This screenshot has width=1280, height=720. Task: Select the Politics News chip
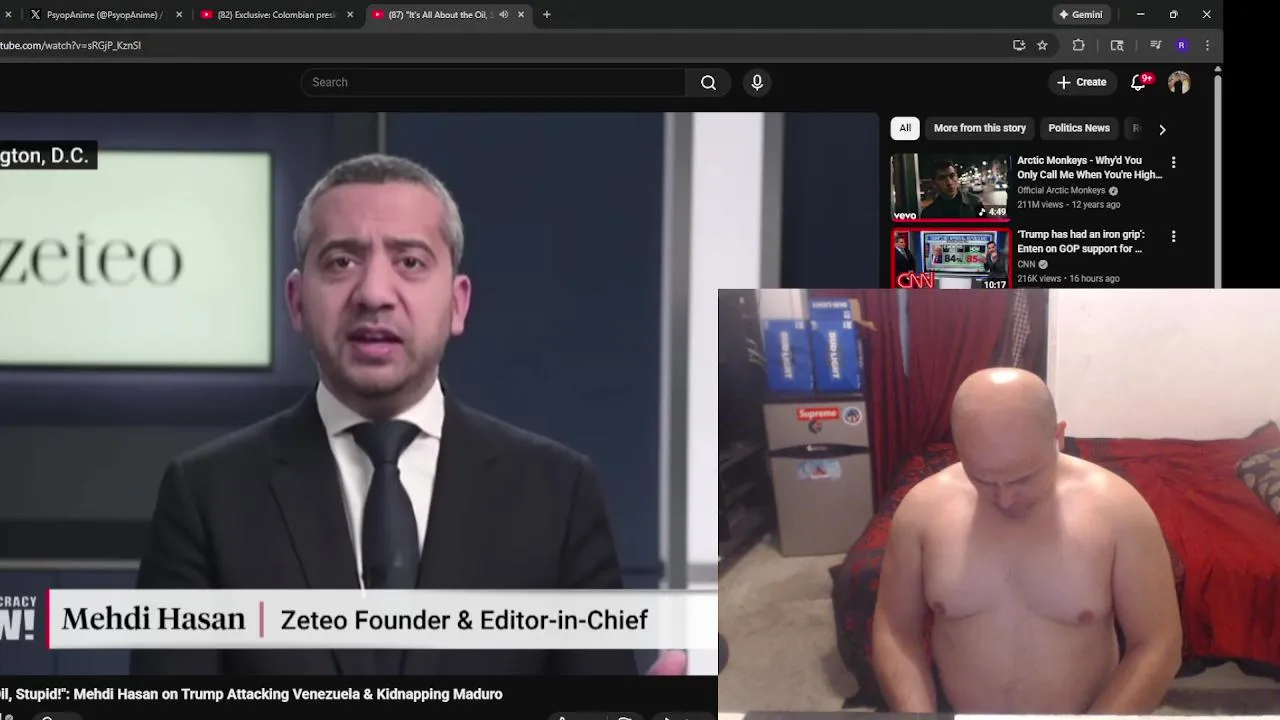(x=1079, y=128)
